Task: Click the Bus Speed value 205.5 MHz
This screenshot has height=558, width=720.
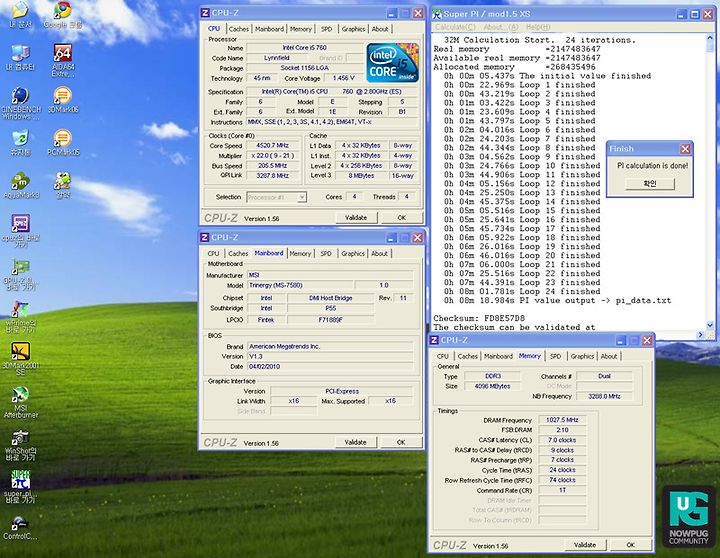Action: (x=273, y=166)
